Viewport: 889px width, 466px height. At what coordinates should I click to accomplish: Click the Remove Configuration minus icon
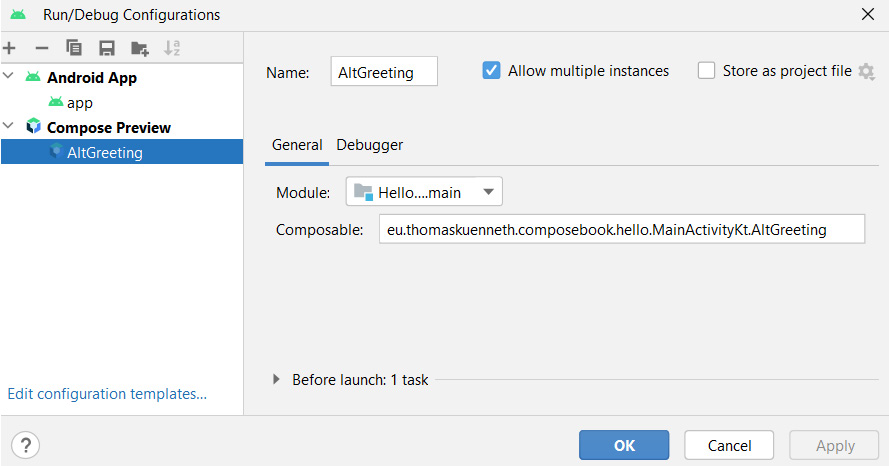coord(41,48)
